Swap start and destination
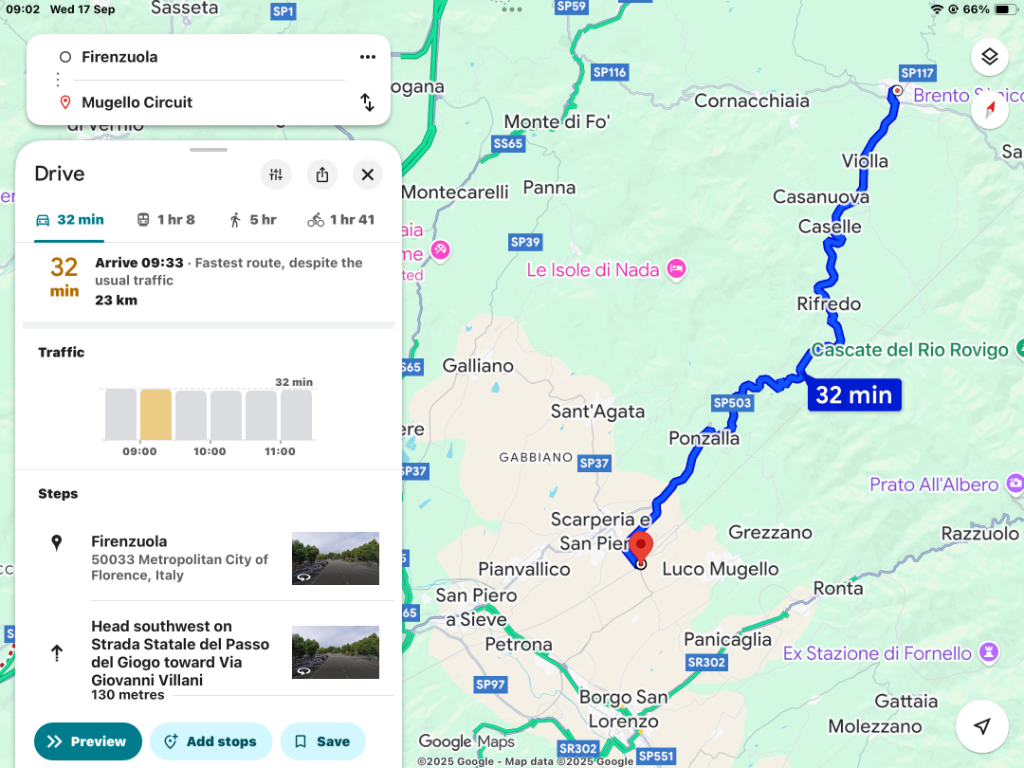This screenshot has width=1024, height=768. point(368,103)
